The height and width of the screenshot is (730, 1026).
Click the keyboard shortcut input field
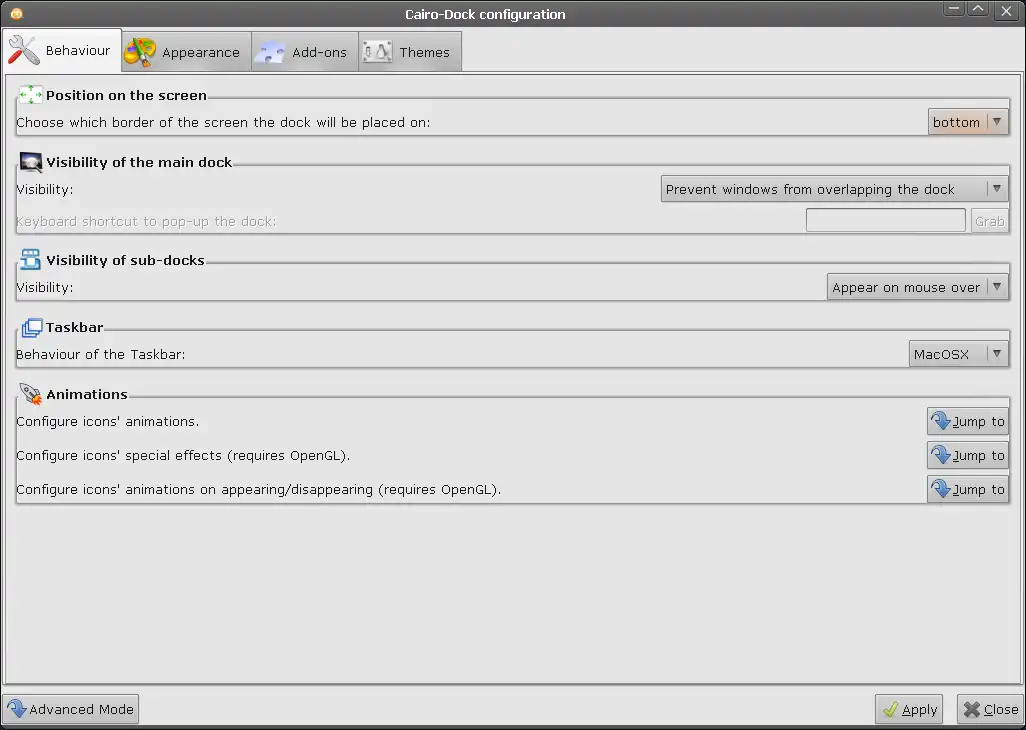885,220
